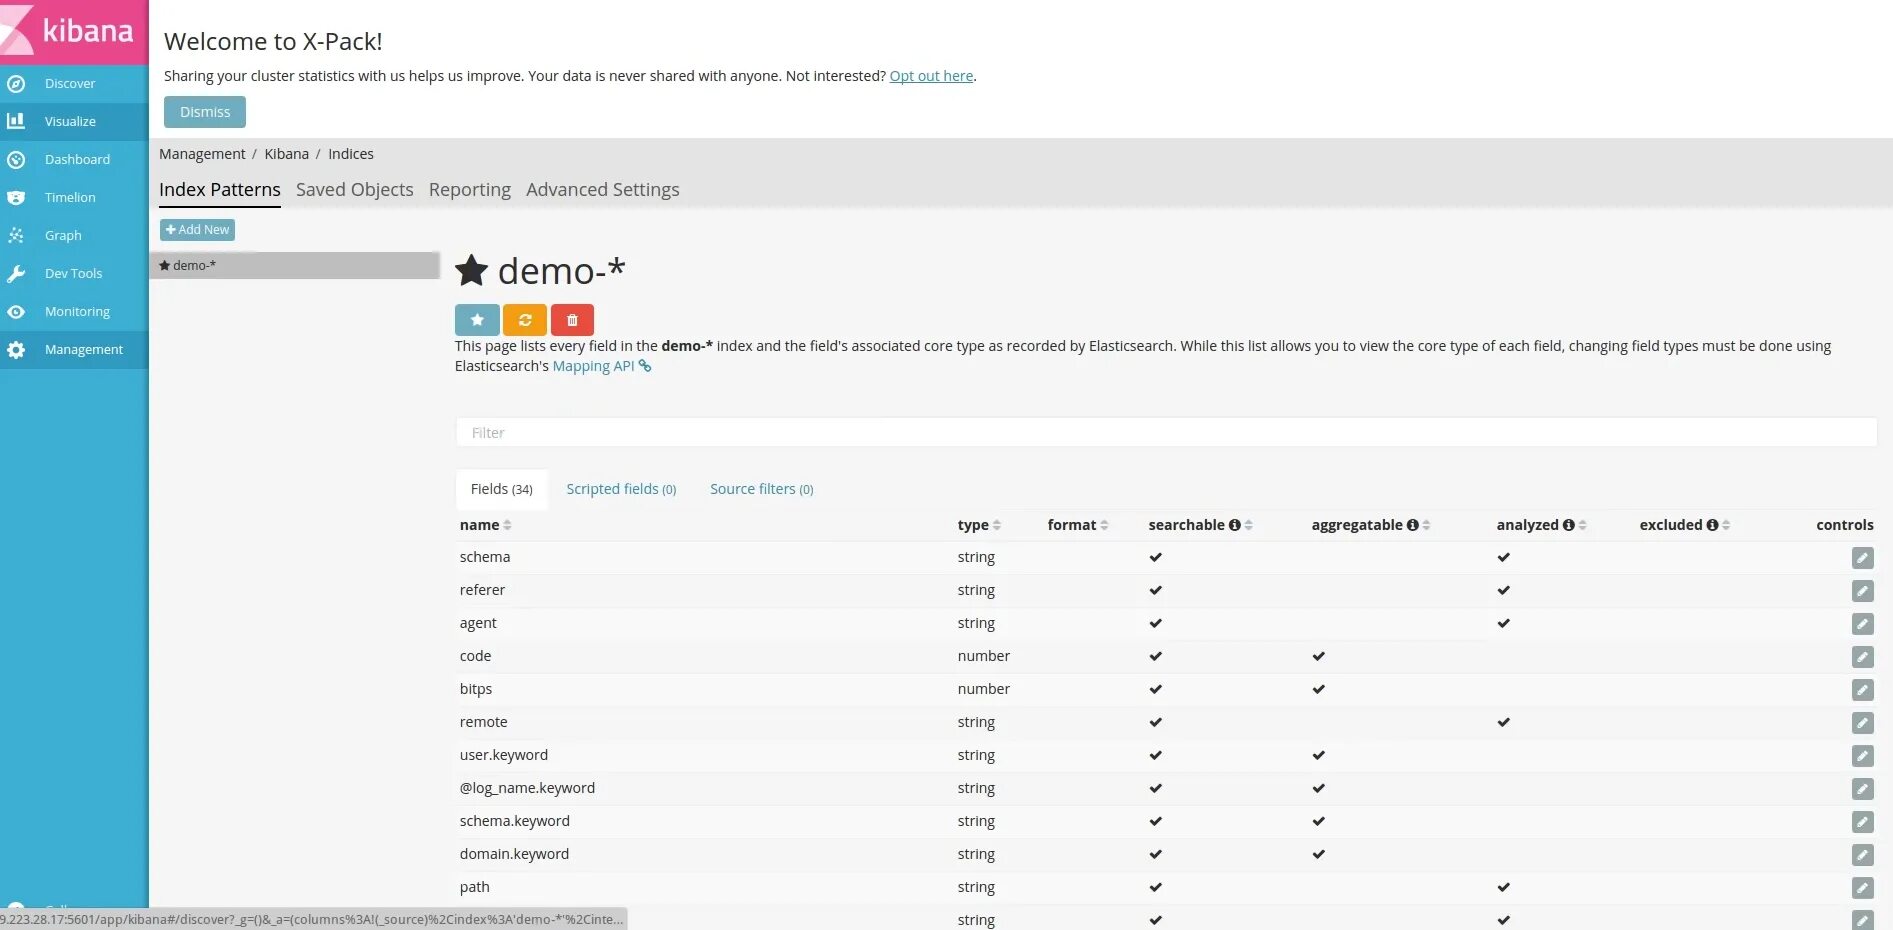Edit the bitps field
The width and height of the screenshot is (1893, 930).
coord(1862,690)
